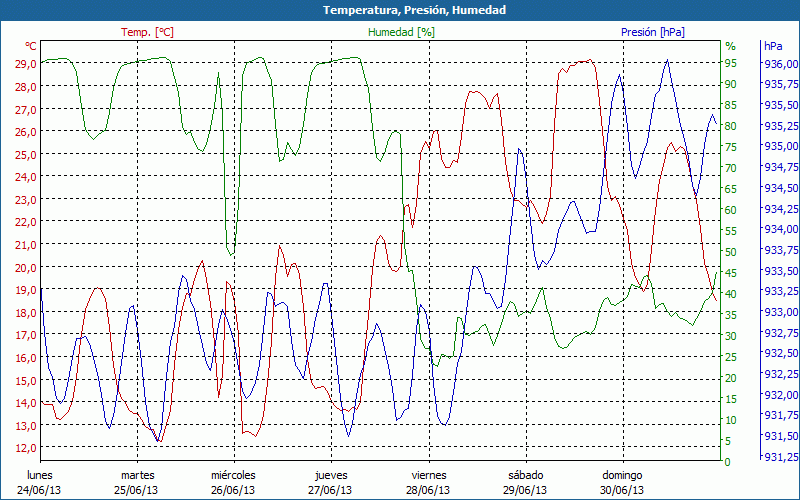Select the green 'Humedad [%]' legend label

pyautogui.click(x=402, y=32)
